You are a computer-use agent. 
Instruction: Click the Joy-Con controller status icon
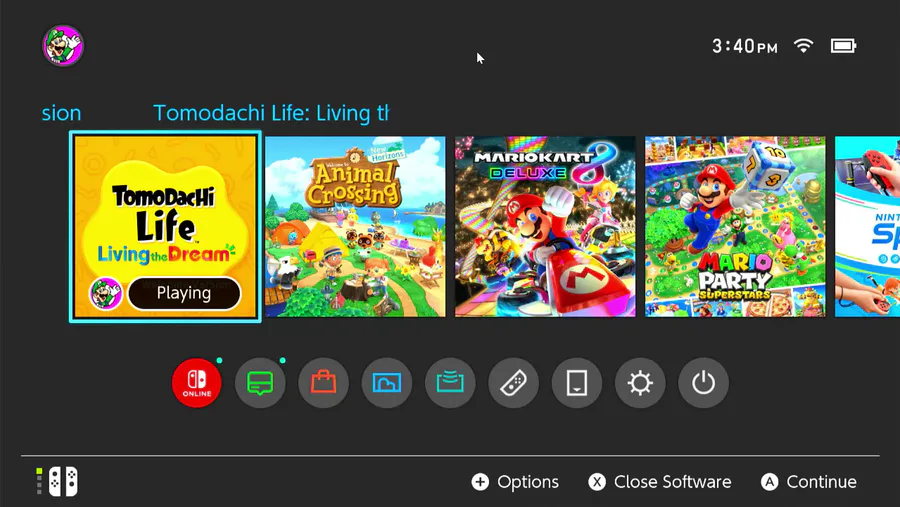tap(57, 482)
